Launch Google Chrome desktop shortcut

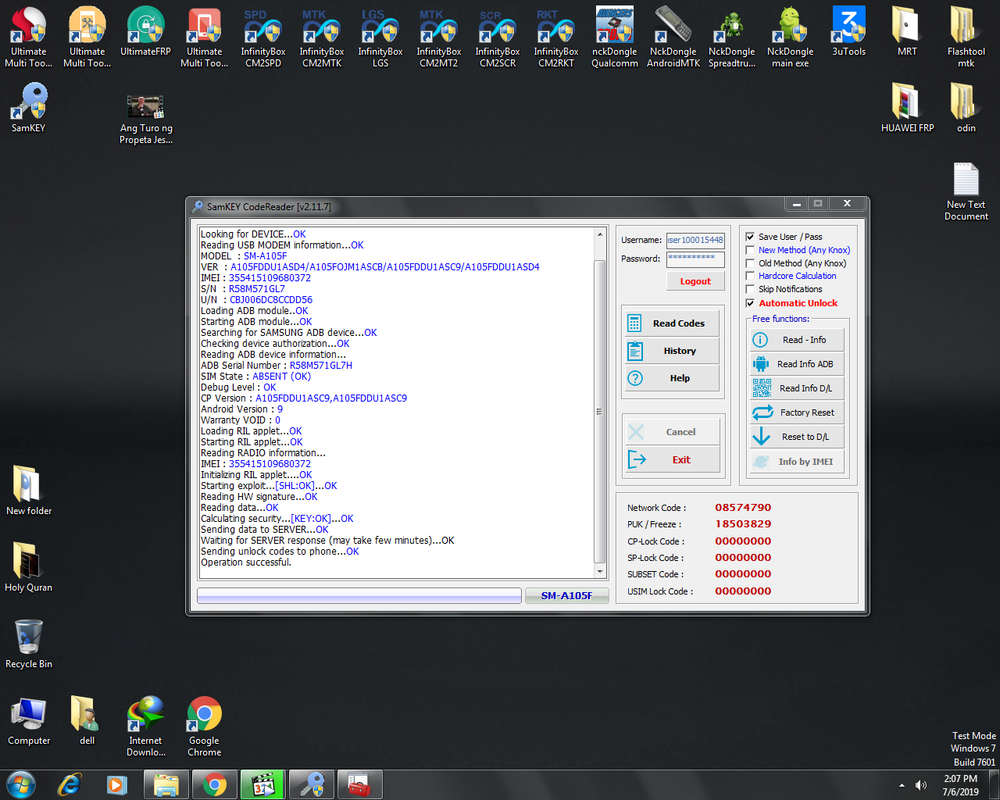(x=204, y=726)
